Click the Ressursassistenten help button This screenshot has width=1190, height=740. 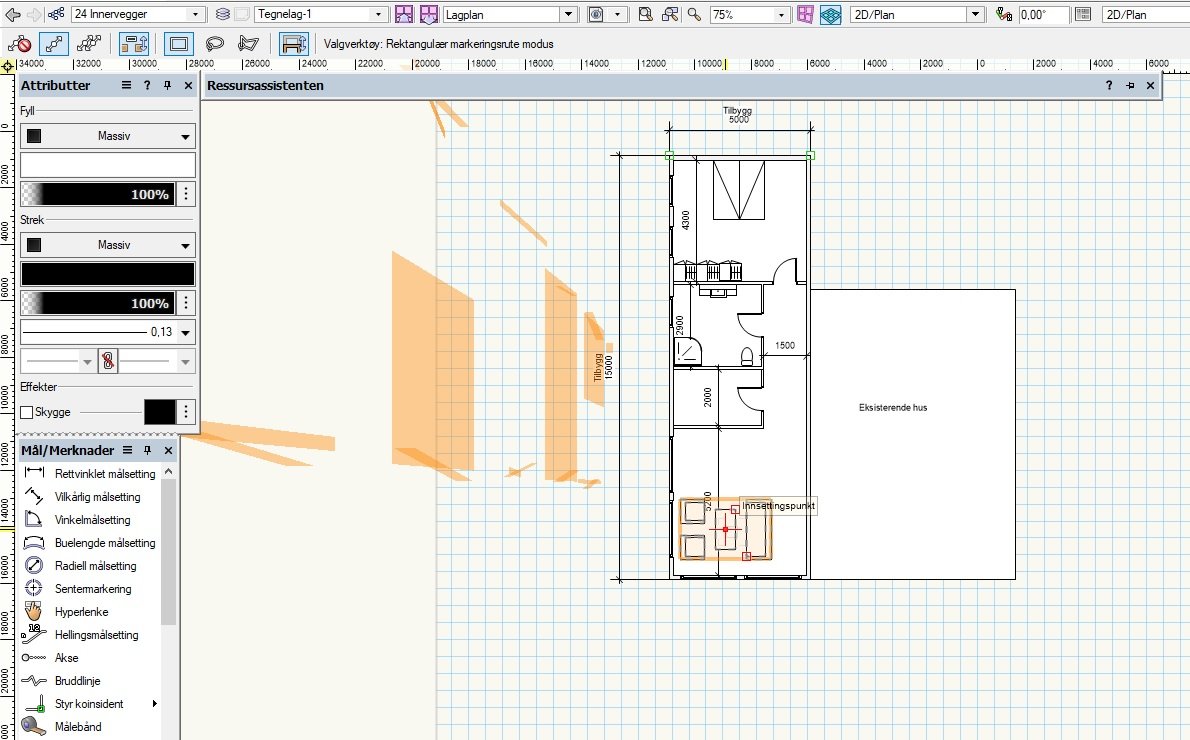pyautogui.click(x=1108, y=85)
